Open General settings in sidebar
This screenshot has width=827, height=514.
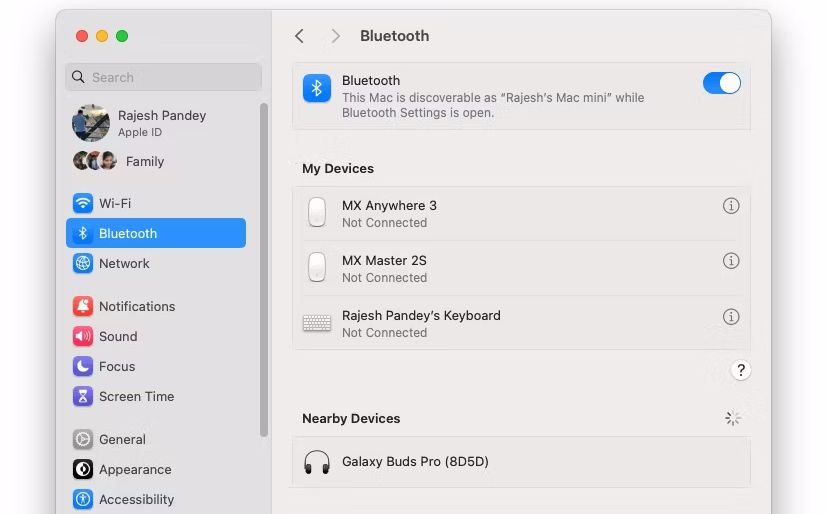(x=156, y=439)
